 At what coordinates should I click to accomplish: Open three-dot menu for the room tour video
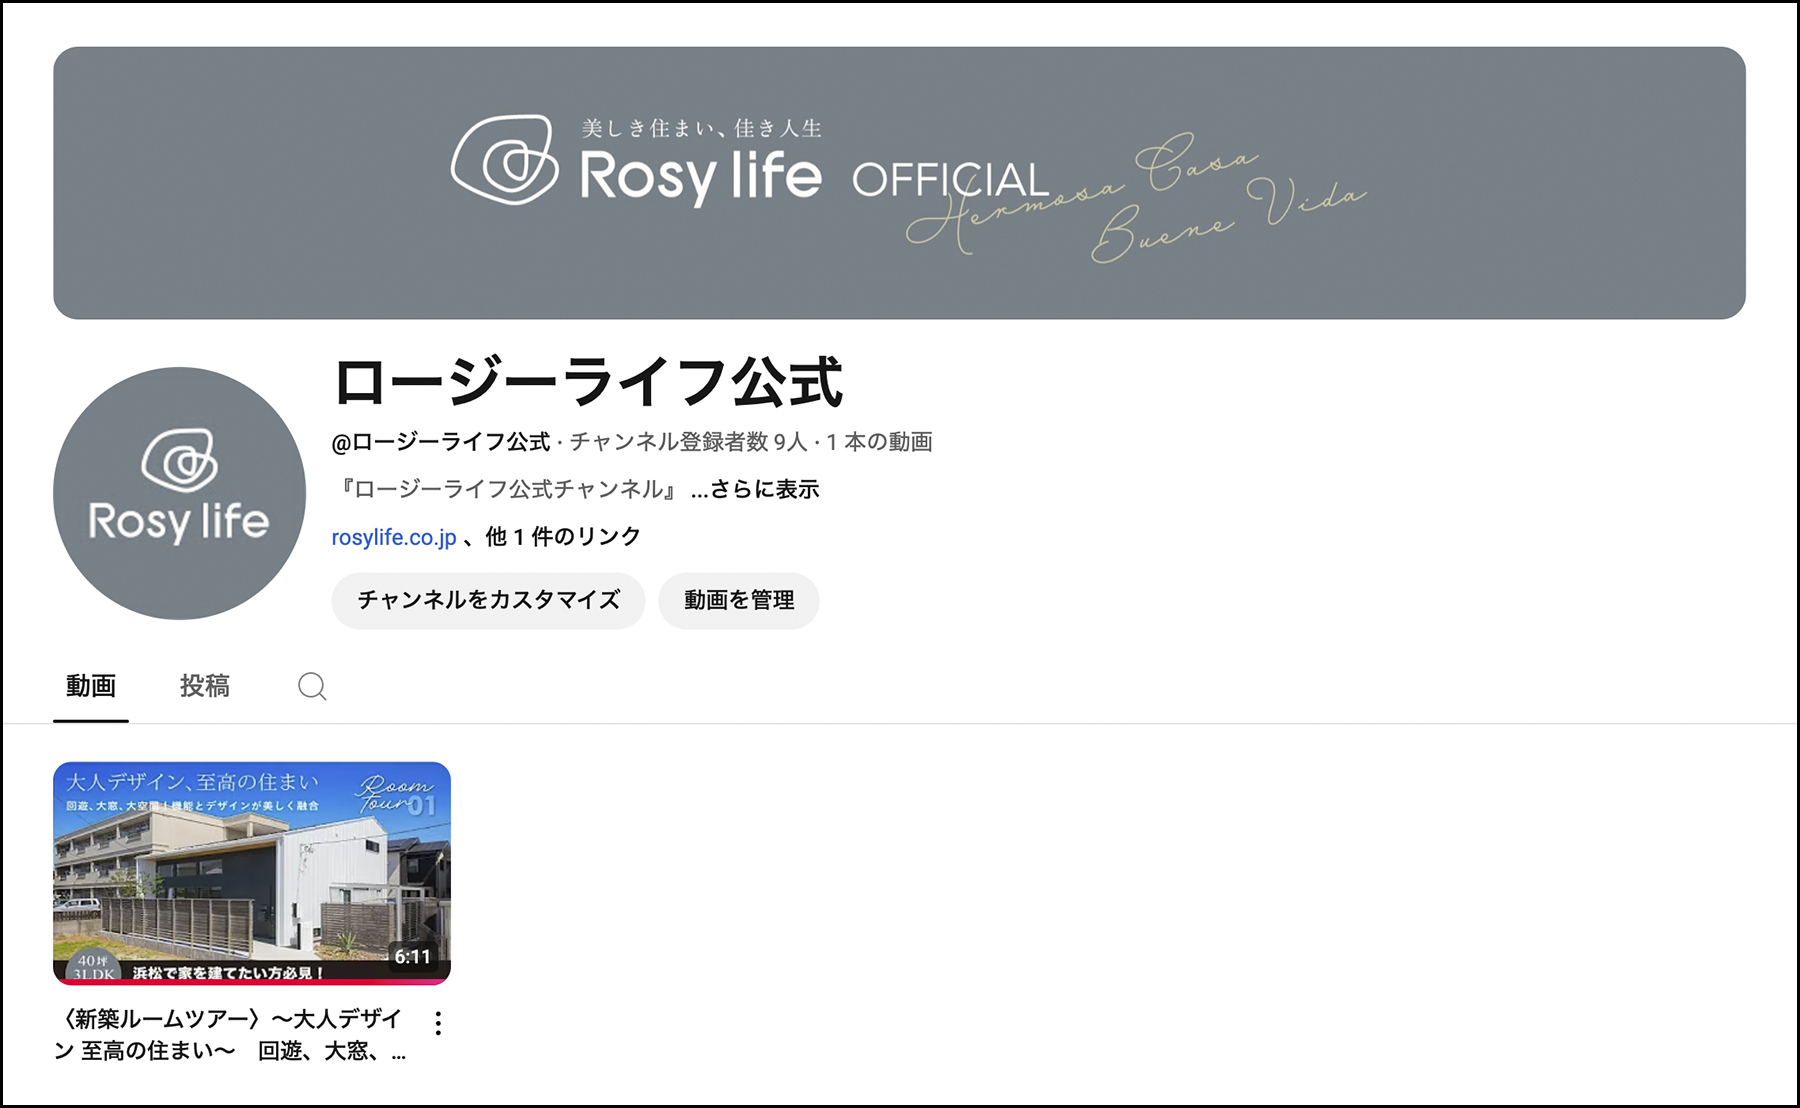[x=438, y=1022]
